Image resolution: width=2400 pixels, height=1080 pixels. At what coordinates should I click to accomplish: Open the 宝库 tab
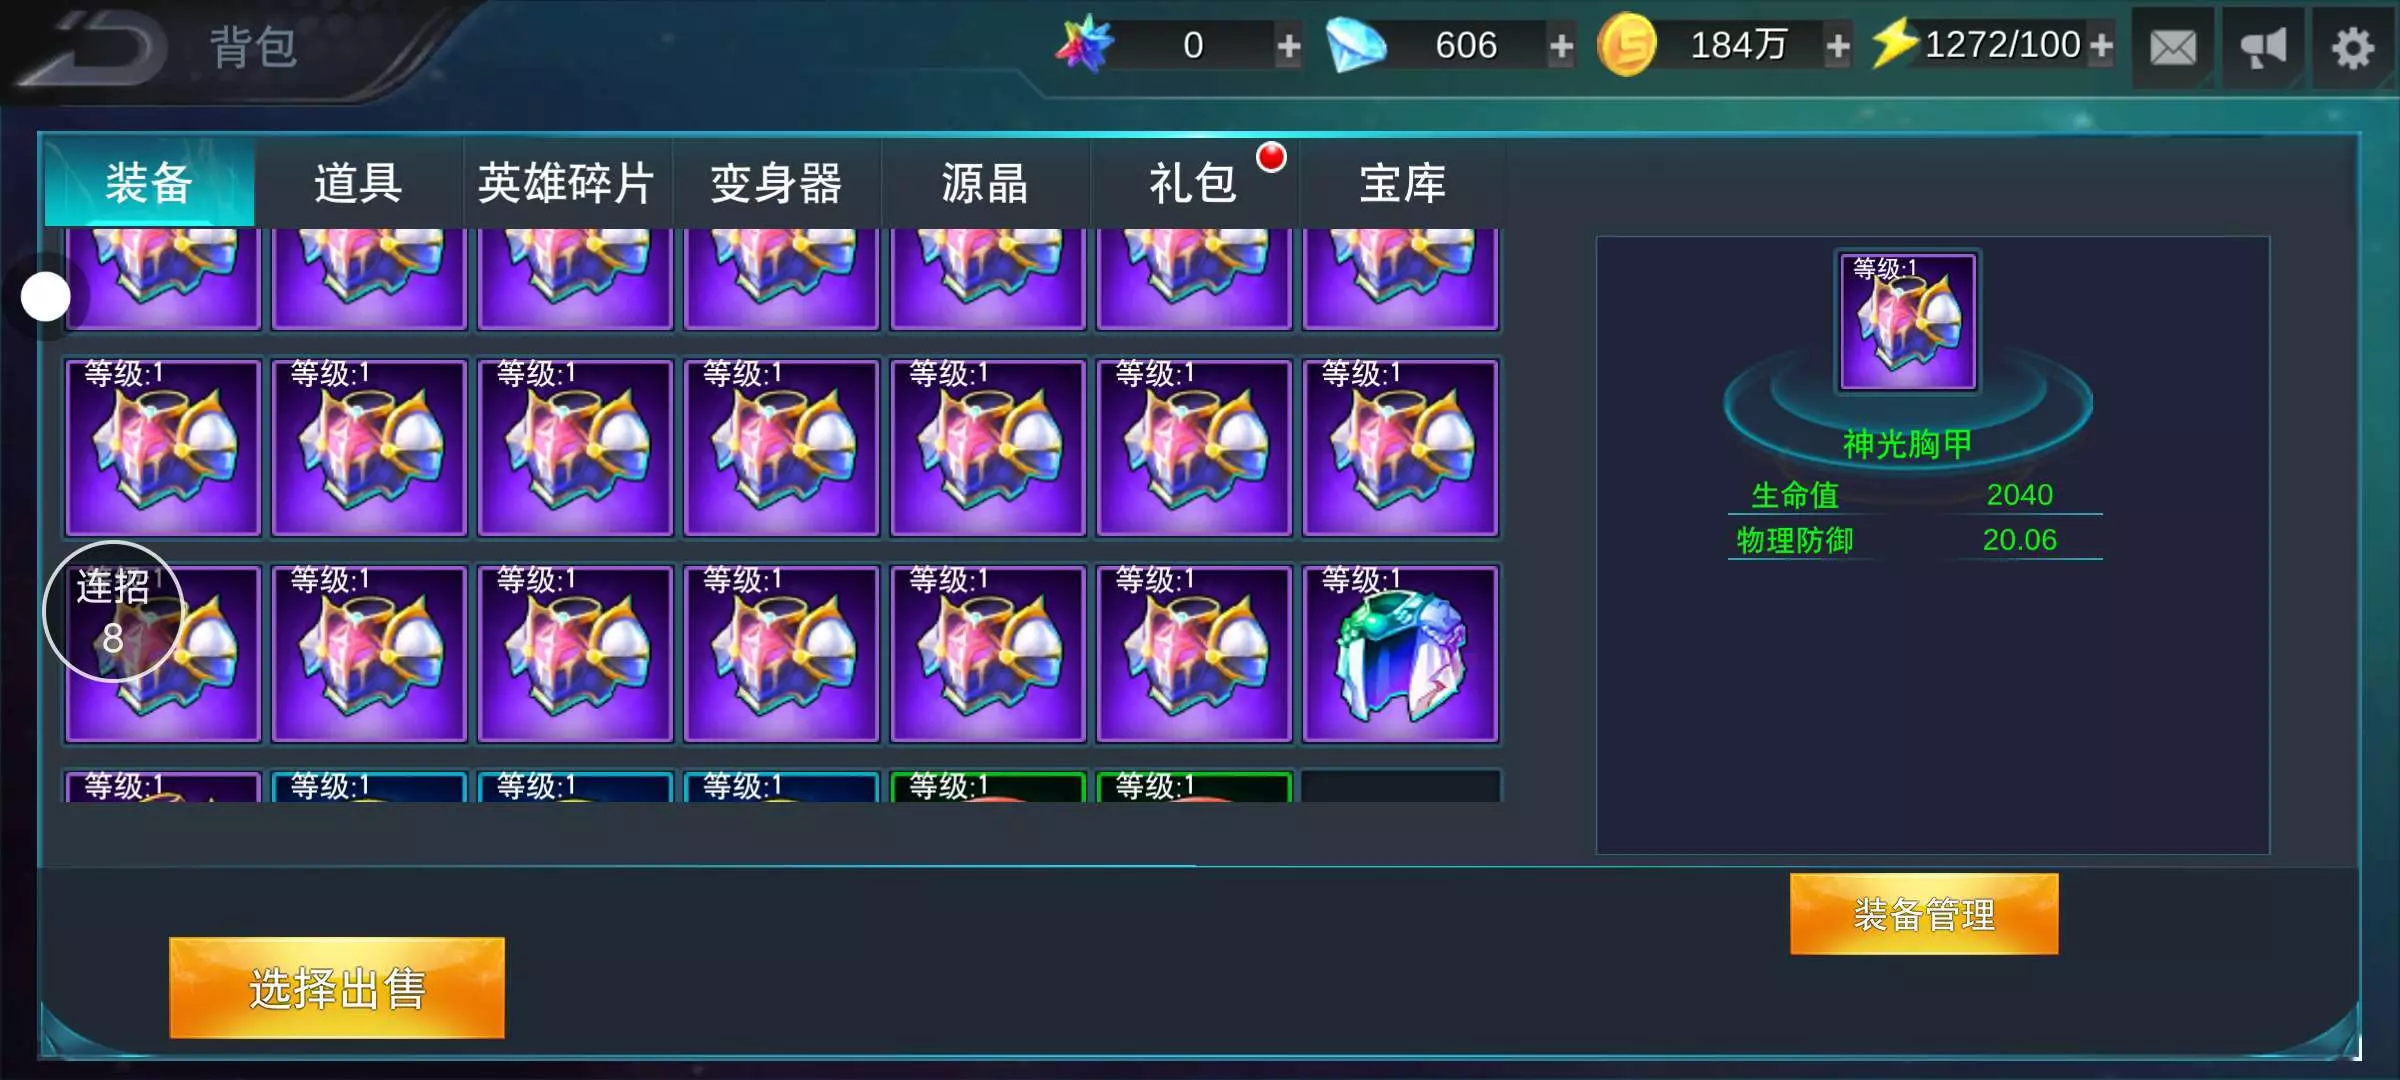click(1402, 183)
